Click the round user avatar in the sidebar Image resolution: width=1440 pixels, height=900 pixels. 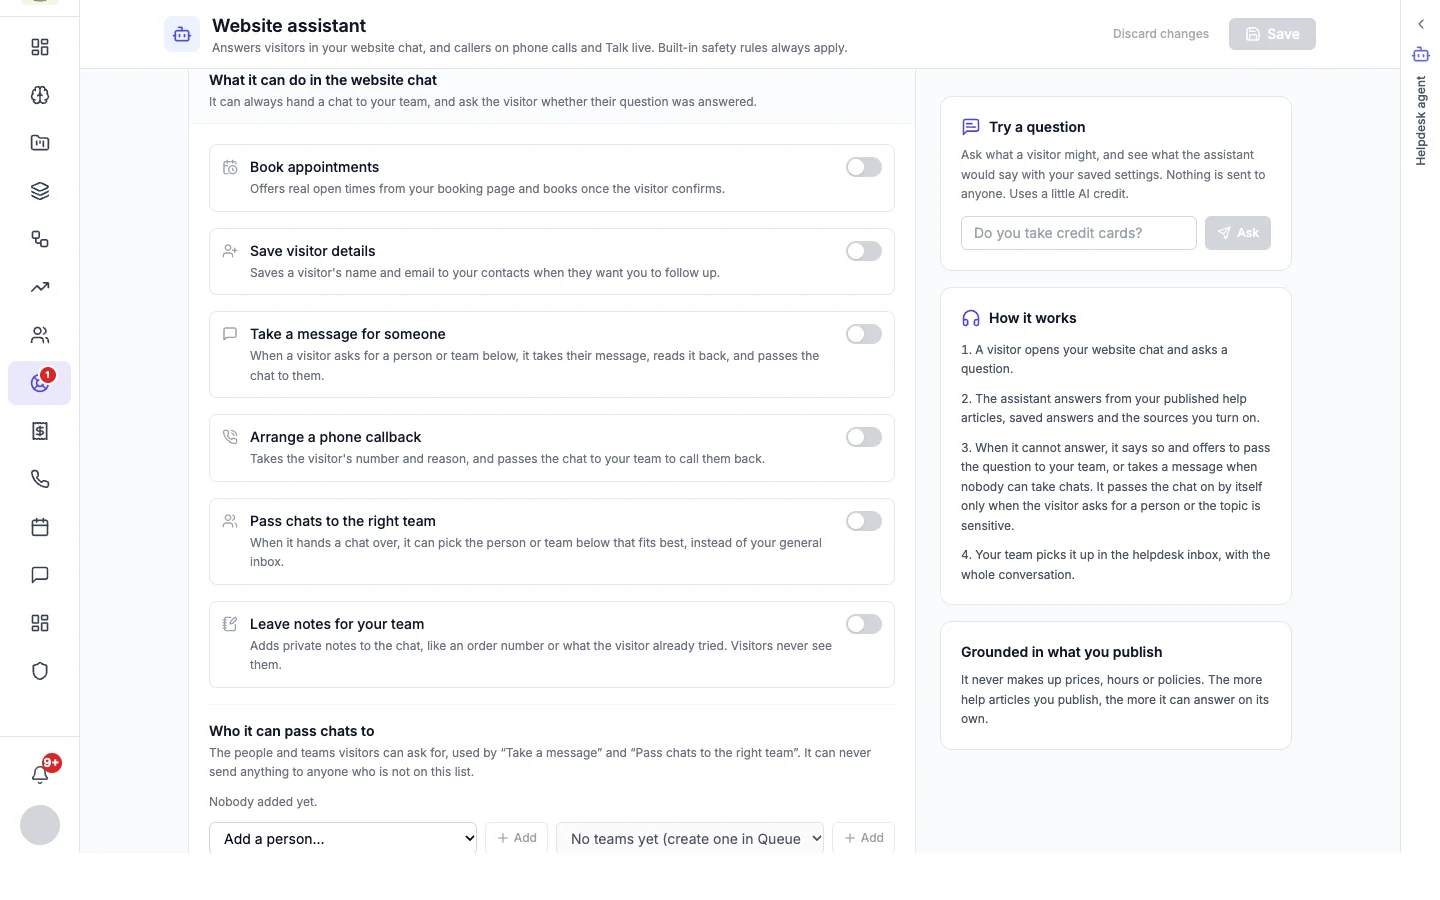pos(40,825)
